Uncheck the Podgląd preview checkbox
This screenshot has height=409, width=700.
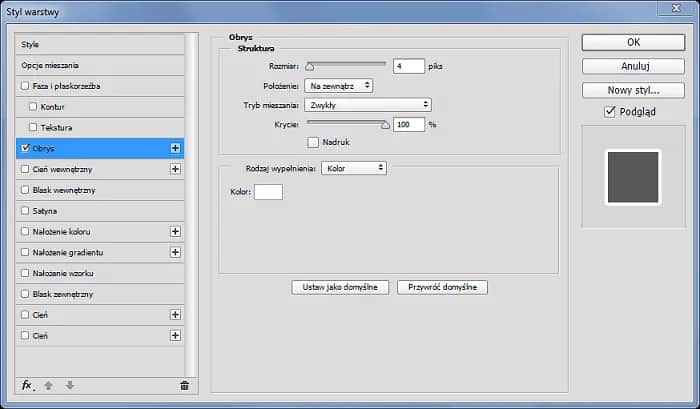610,112
